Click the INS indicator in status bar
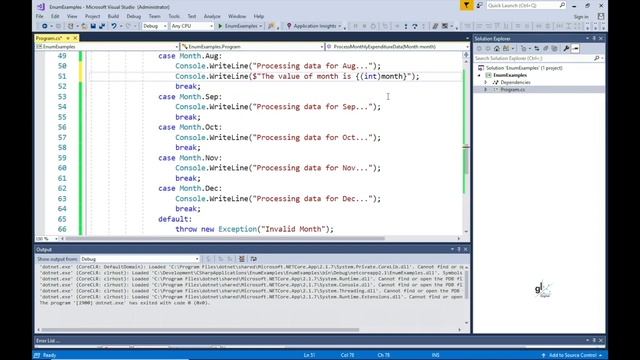 coord(436,355)
